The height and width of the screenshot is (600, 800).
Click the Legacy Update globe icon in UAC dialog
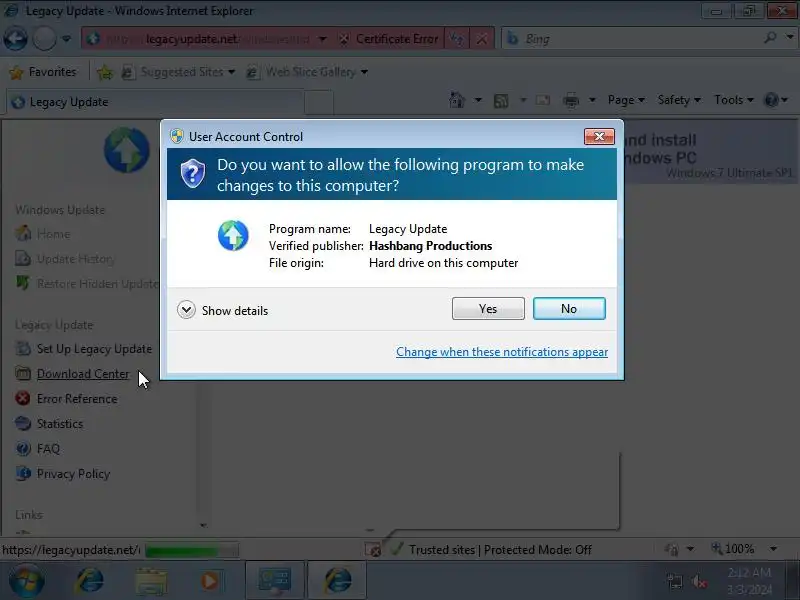[233, 236]
